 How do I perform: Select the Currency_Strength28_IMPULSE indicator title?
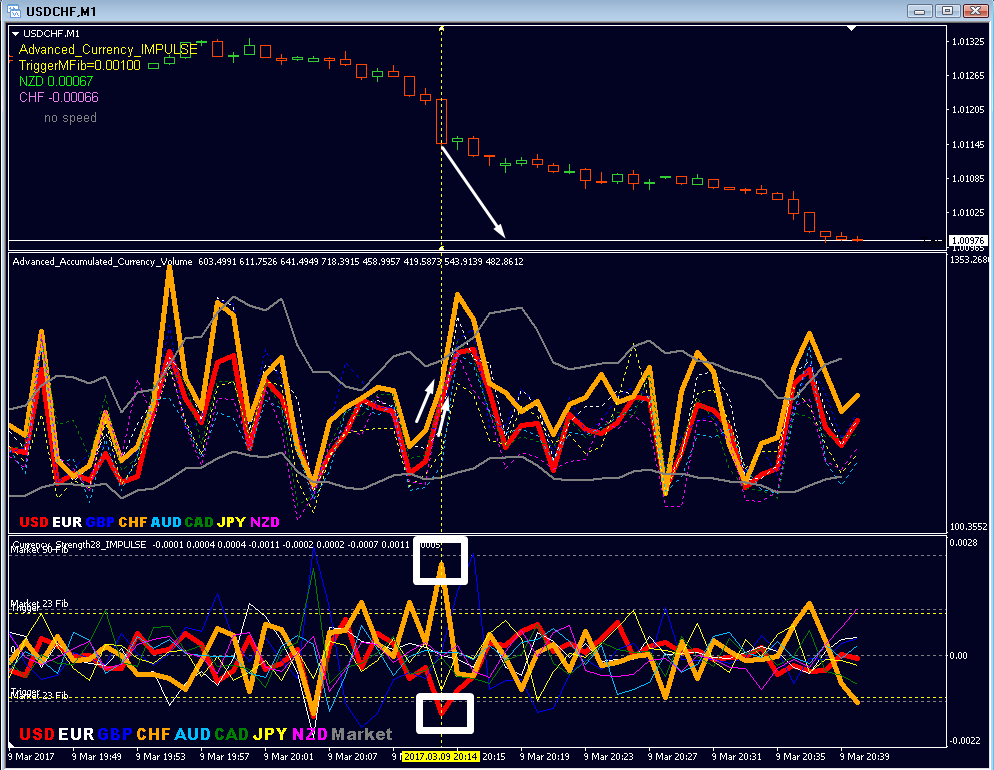(x=79, y=544)
